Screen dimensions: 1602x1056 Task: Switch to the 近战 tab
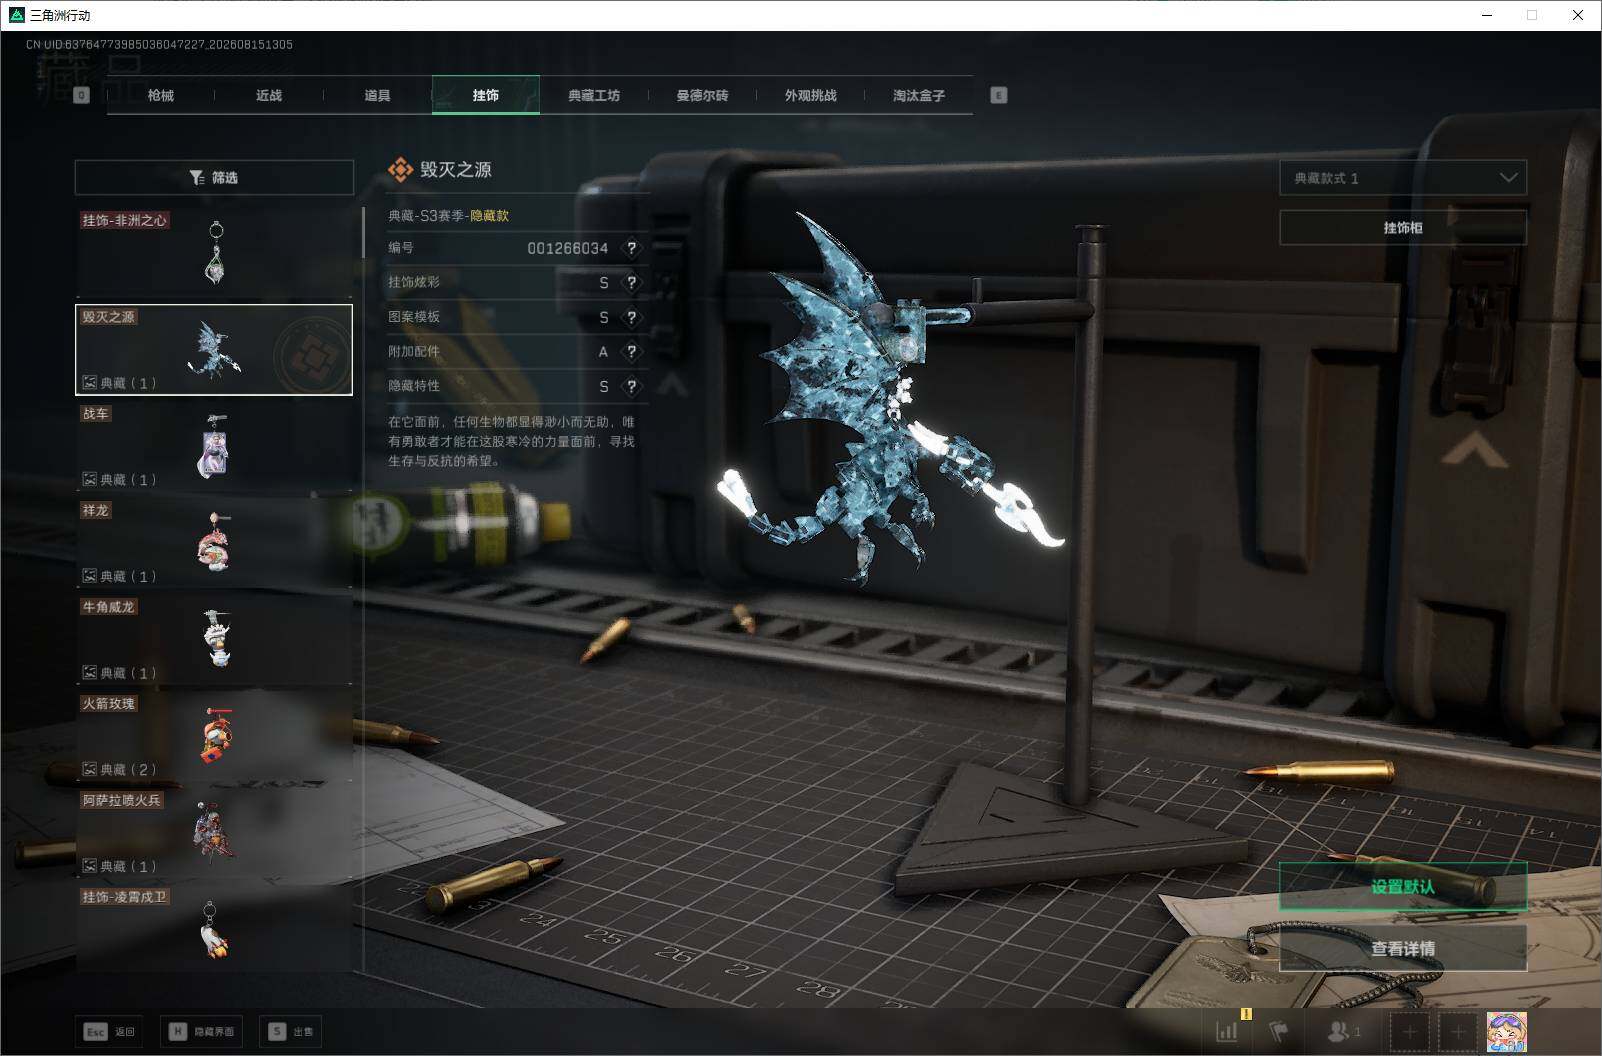click(x=269, y=95)
